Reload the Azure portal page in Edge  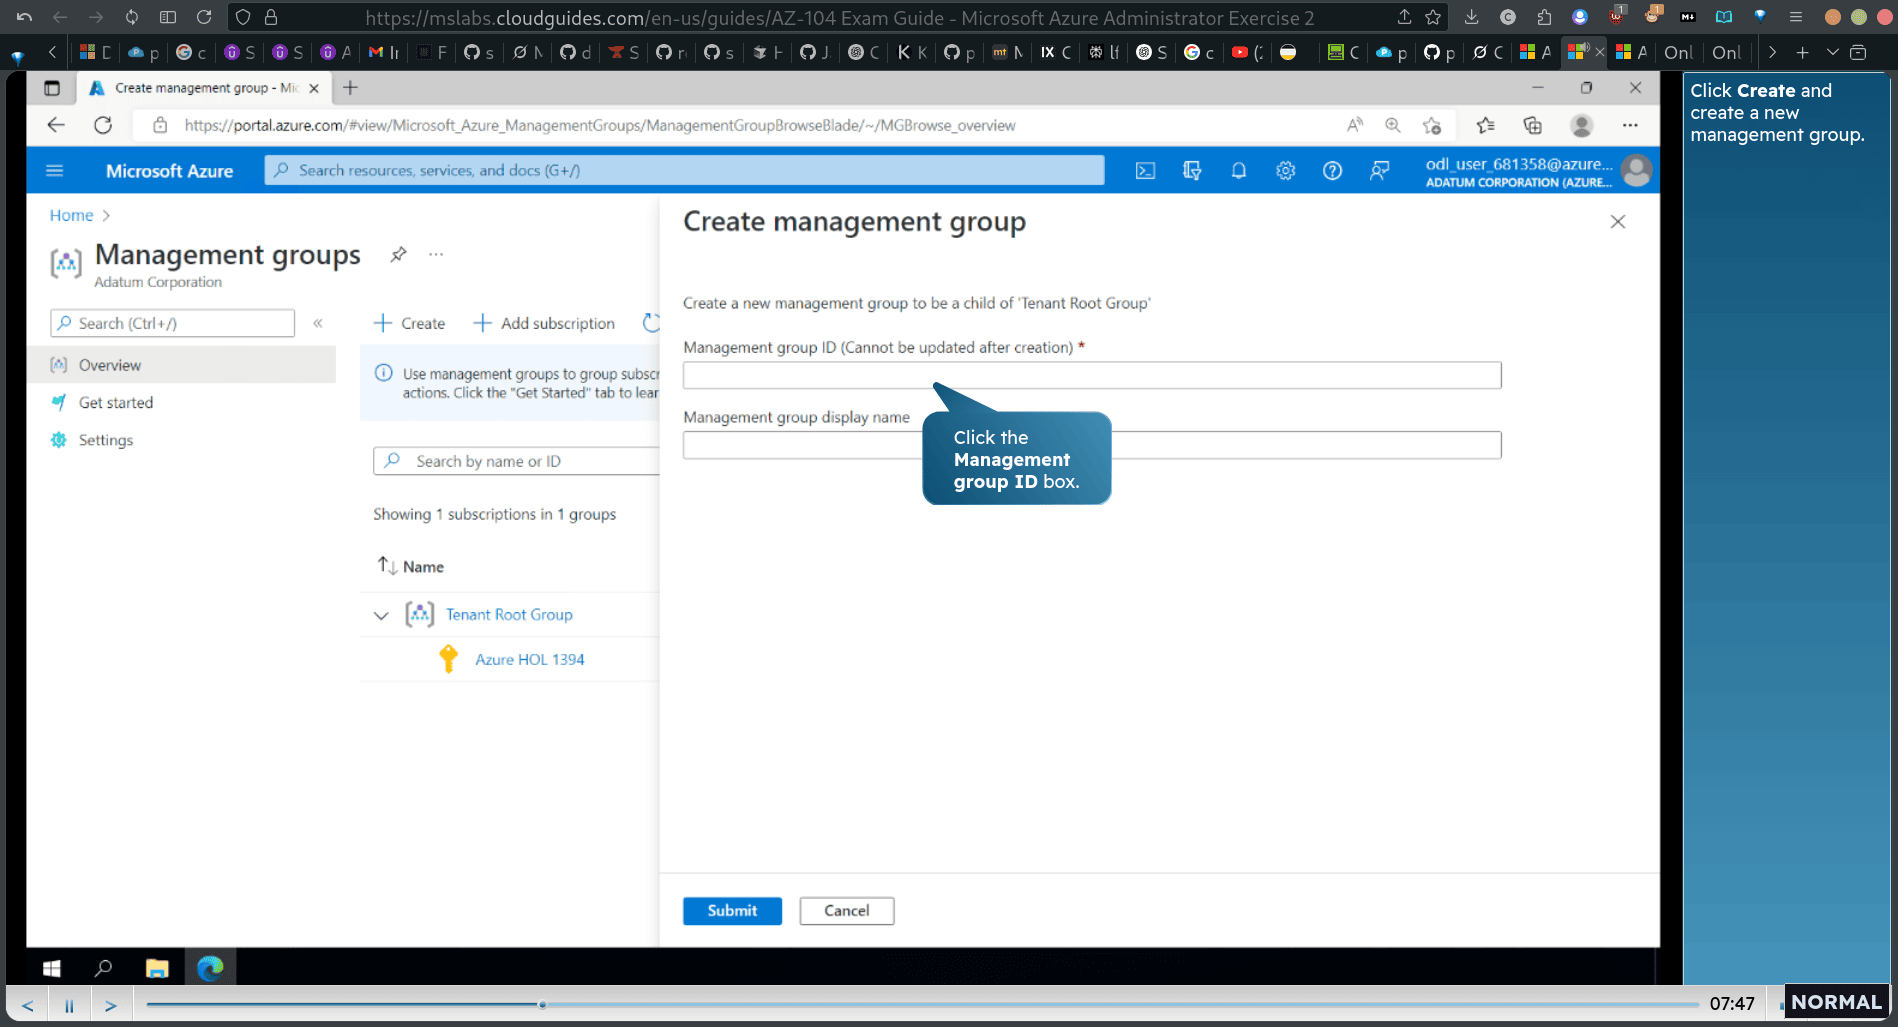click(103, 125)
